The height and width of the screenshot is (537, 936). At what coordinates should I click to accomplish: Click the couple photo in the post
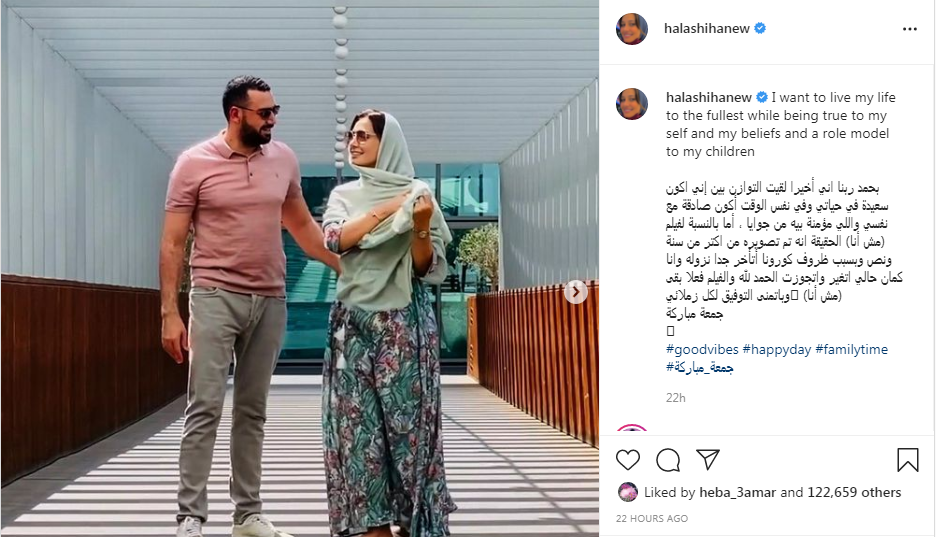(300, 268)
